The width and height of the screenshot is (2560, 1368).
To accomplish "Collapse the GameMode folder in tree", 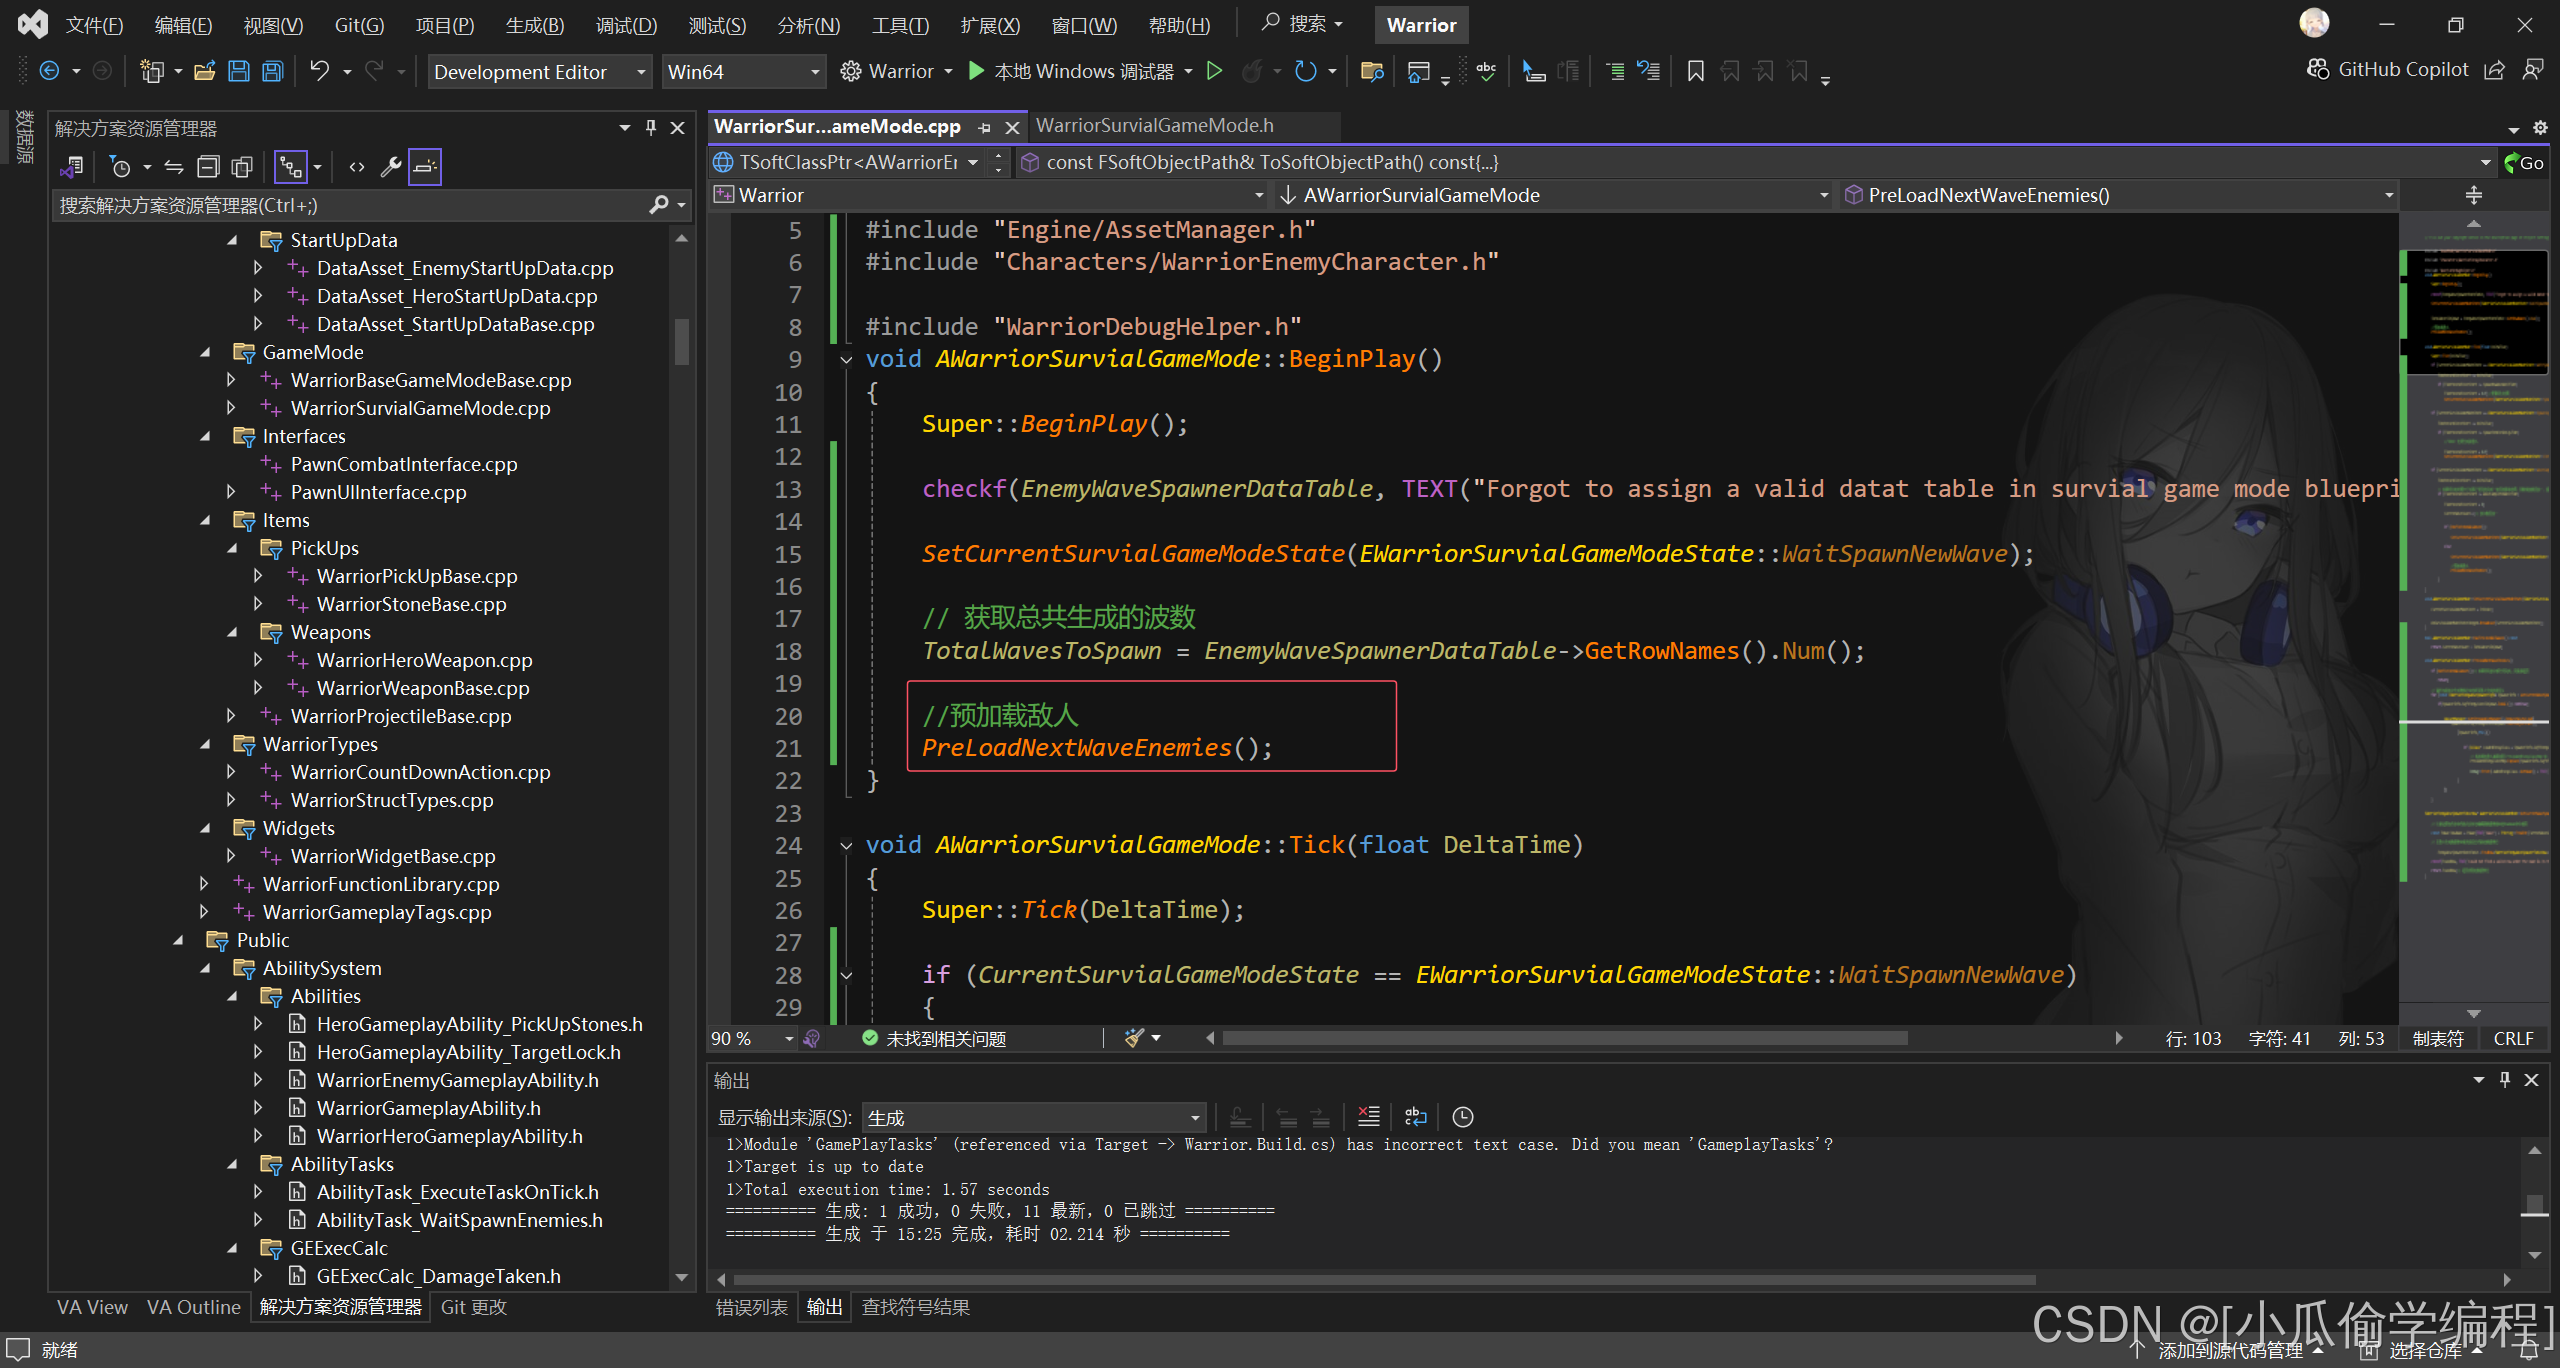I will tap(205, 352).
